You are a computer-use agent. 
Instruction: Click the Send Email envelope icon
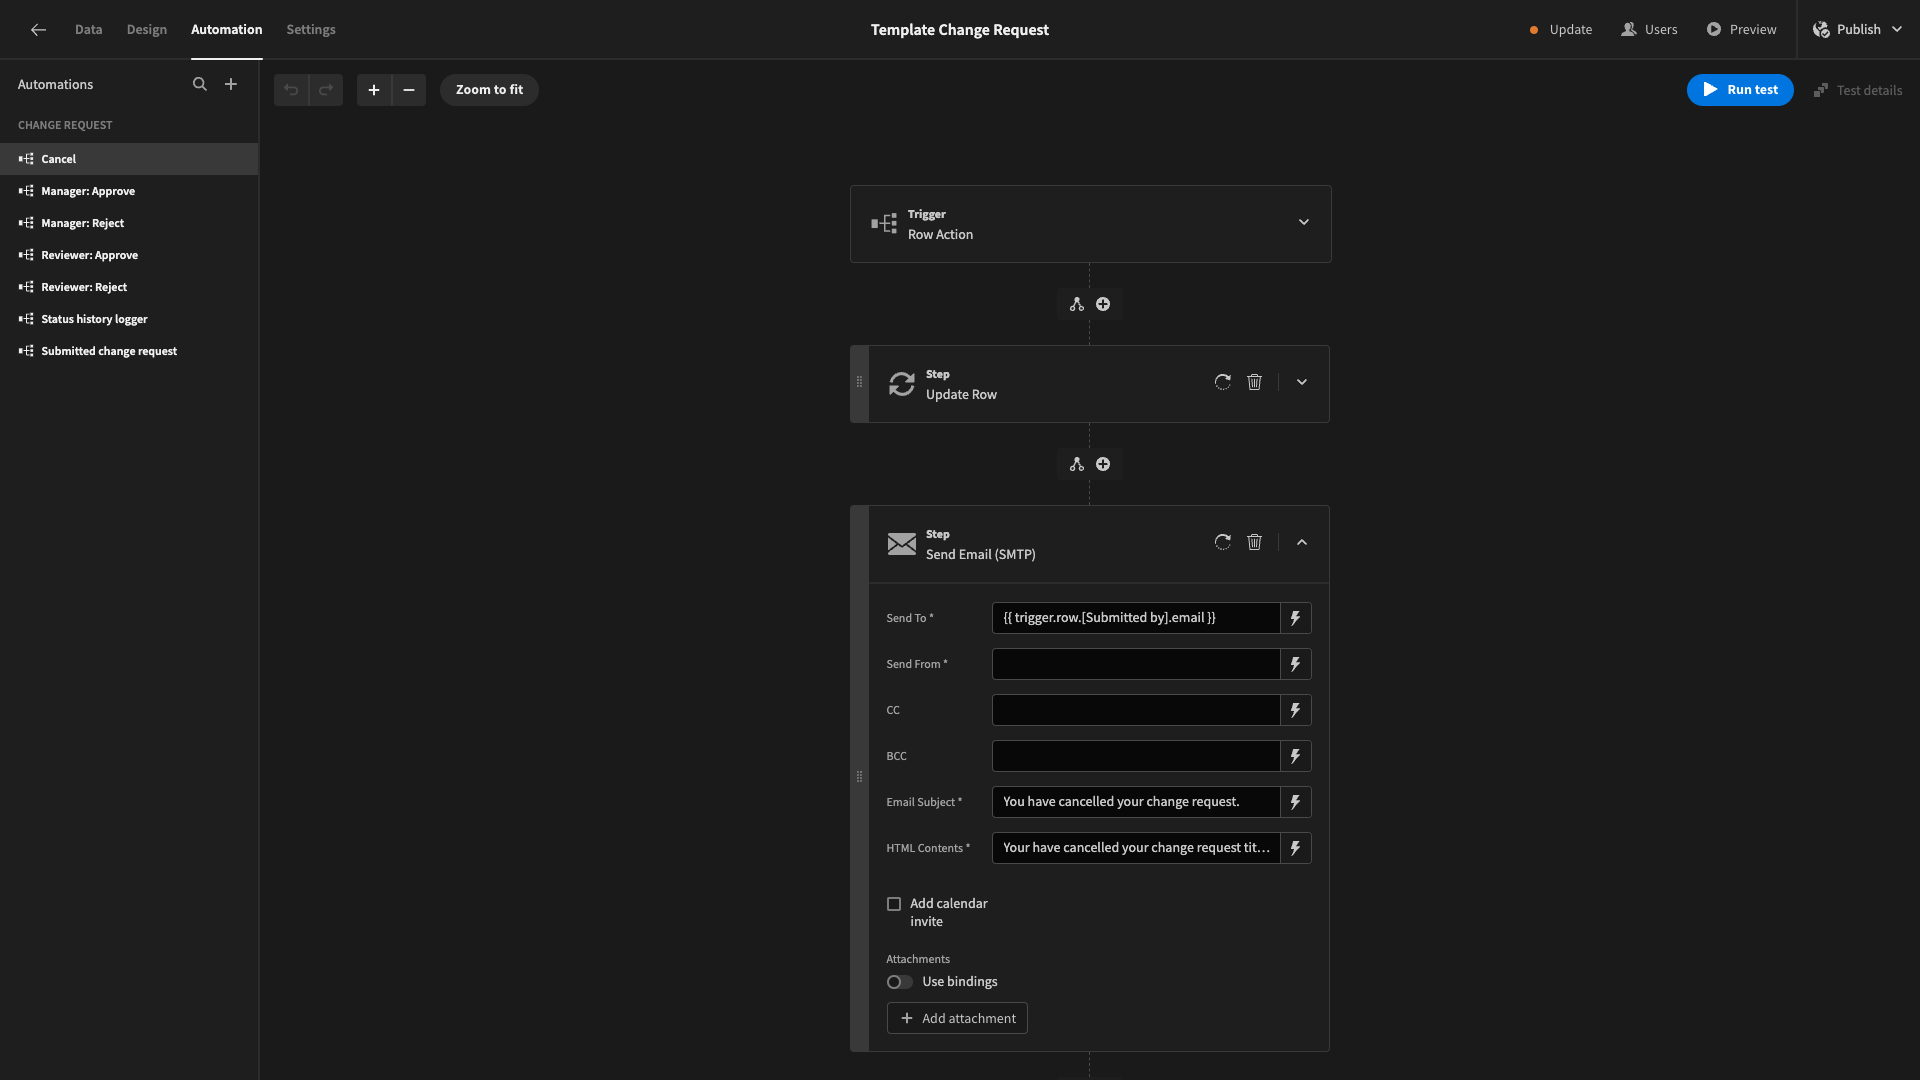[902, 544]
